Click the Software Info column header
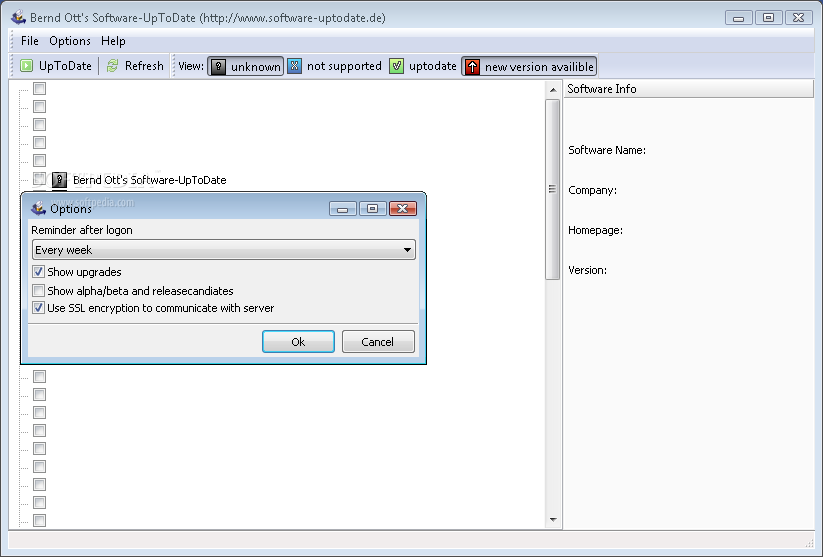 (x=689, y=89)
